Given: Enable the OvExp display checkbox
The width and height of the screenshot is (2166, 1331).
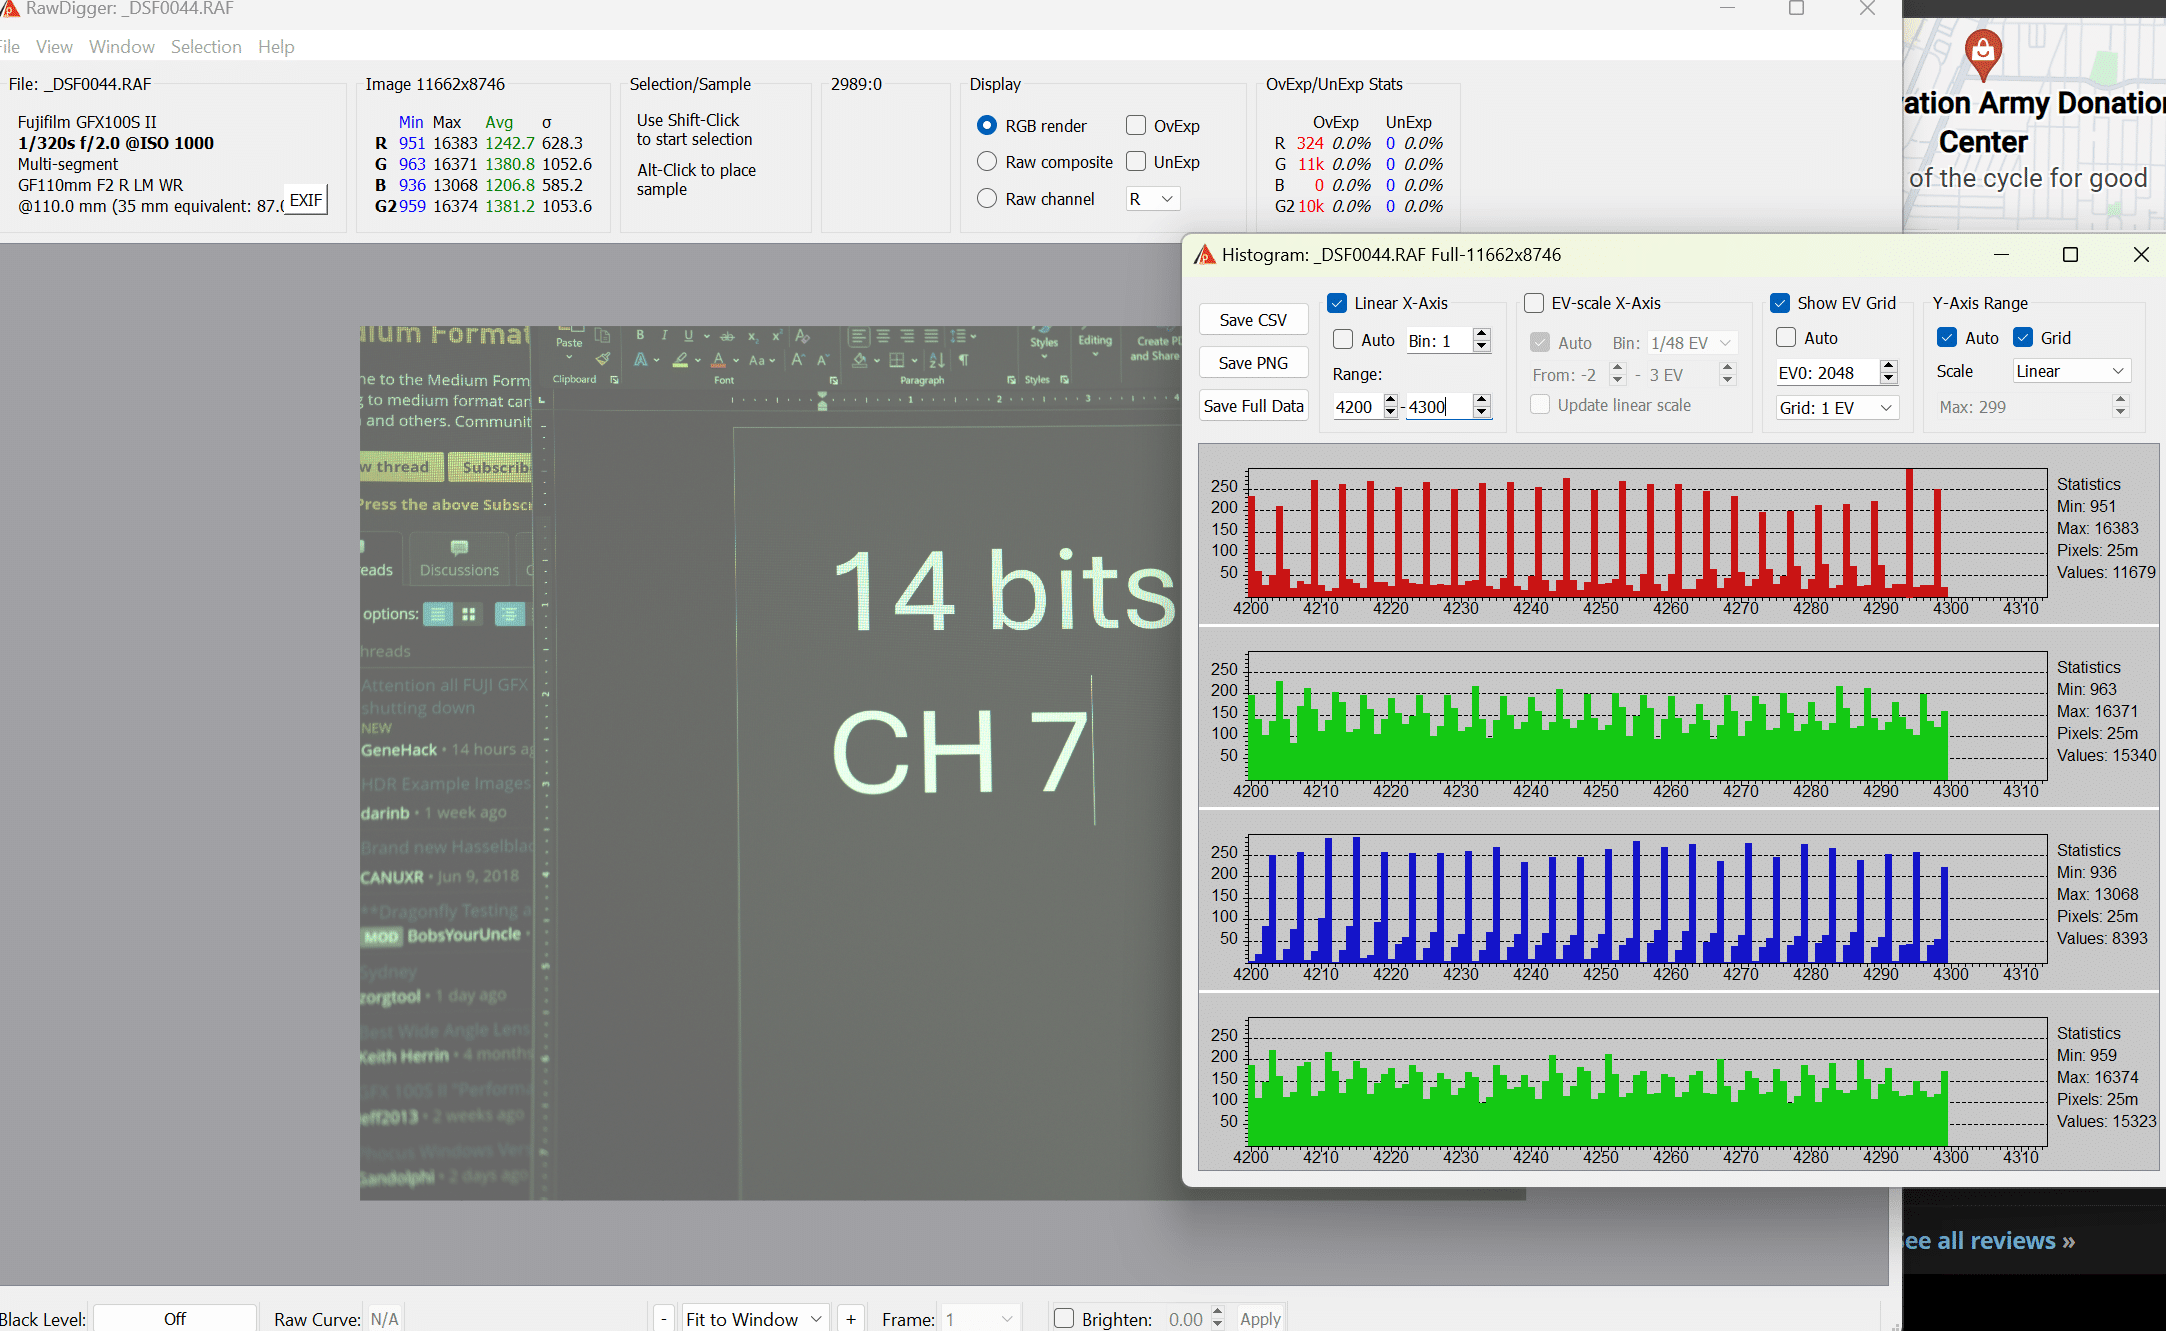Looking at the screenshot, I should [x=1136, y=126].
